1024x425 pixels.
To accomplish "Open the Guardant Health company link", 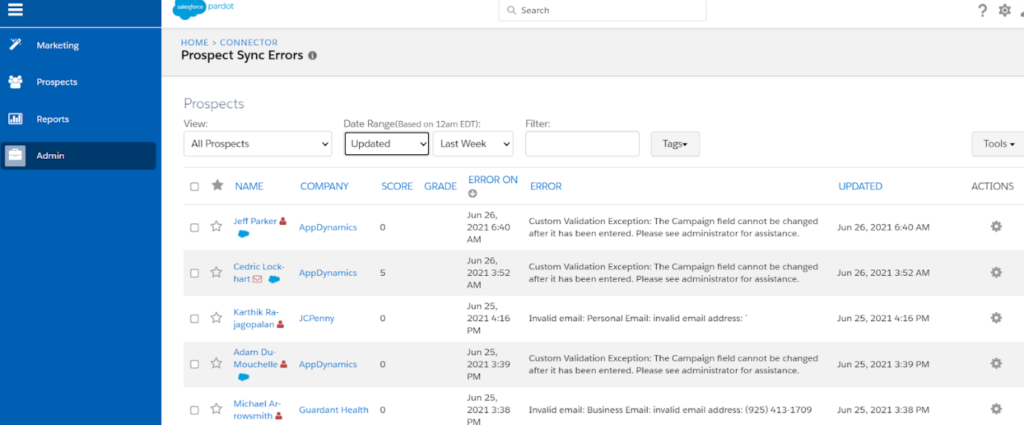I will coord(333,410).
